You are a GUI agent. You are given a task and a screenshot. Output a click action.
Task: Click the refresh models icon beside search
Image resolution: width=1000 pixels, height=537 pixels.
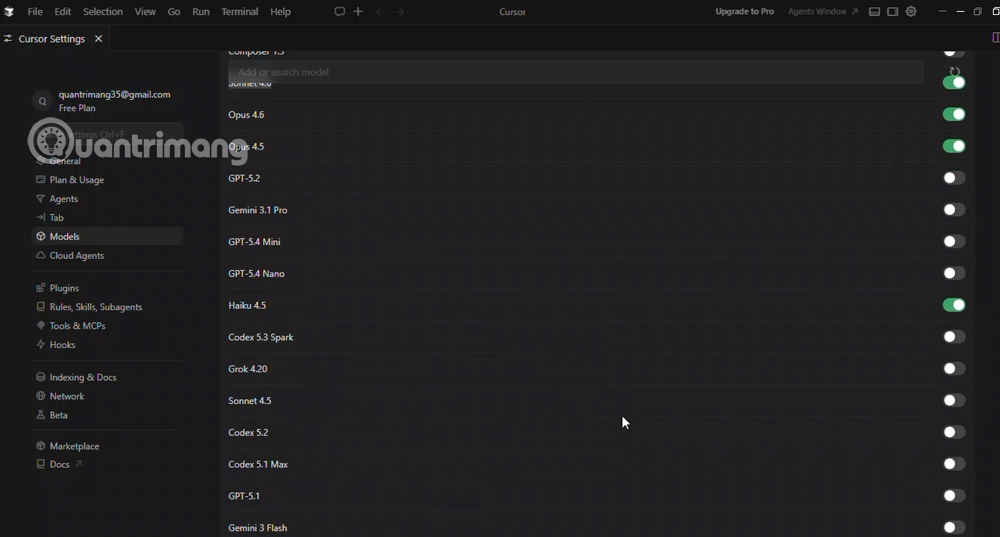pyautogui.click(x=954, y=72)
